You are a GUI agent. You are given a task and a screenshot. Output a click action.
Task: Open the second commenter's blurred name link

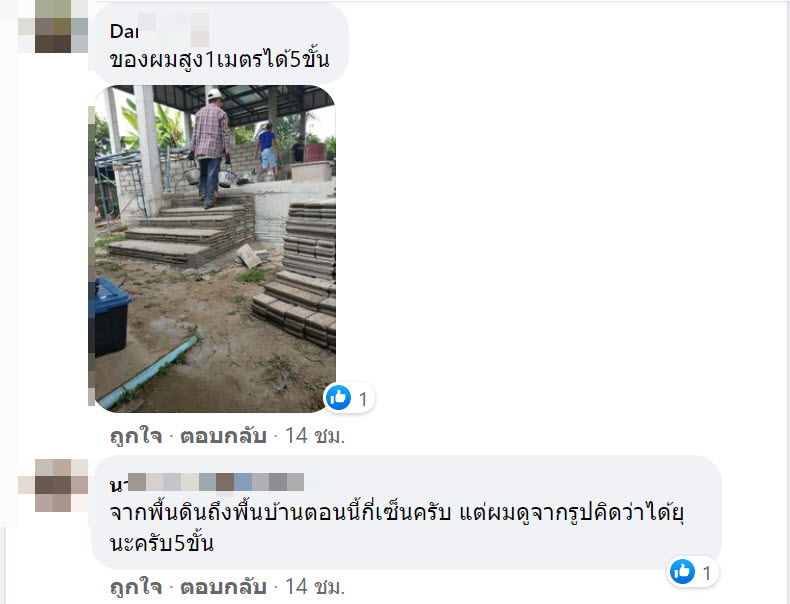(x=207, y=482)
